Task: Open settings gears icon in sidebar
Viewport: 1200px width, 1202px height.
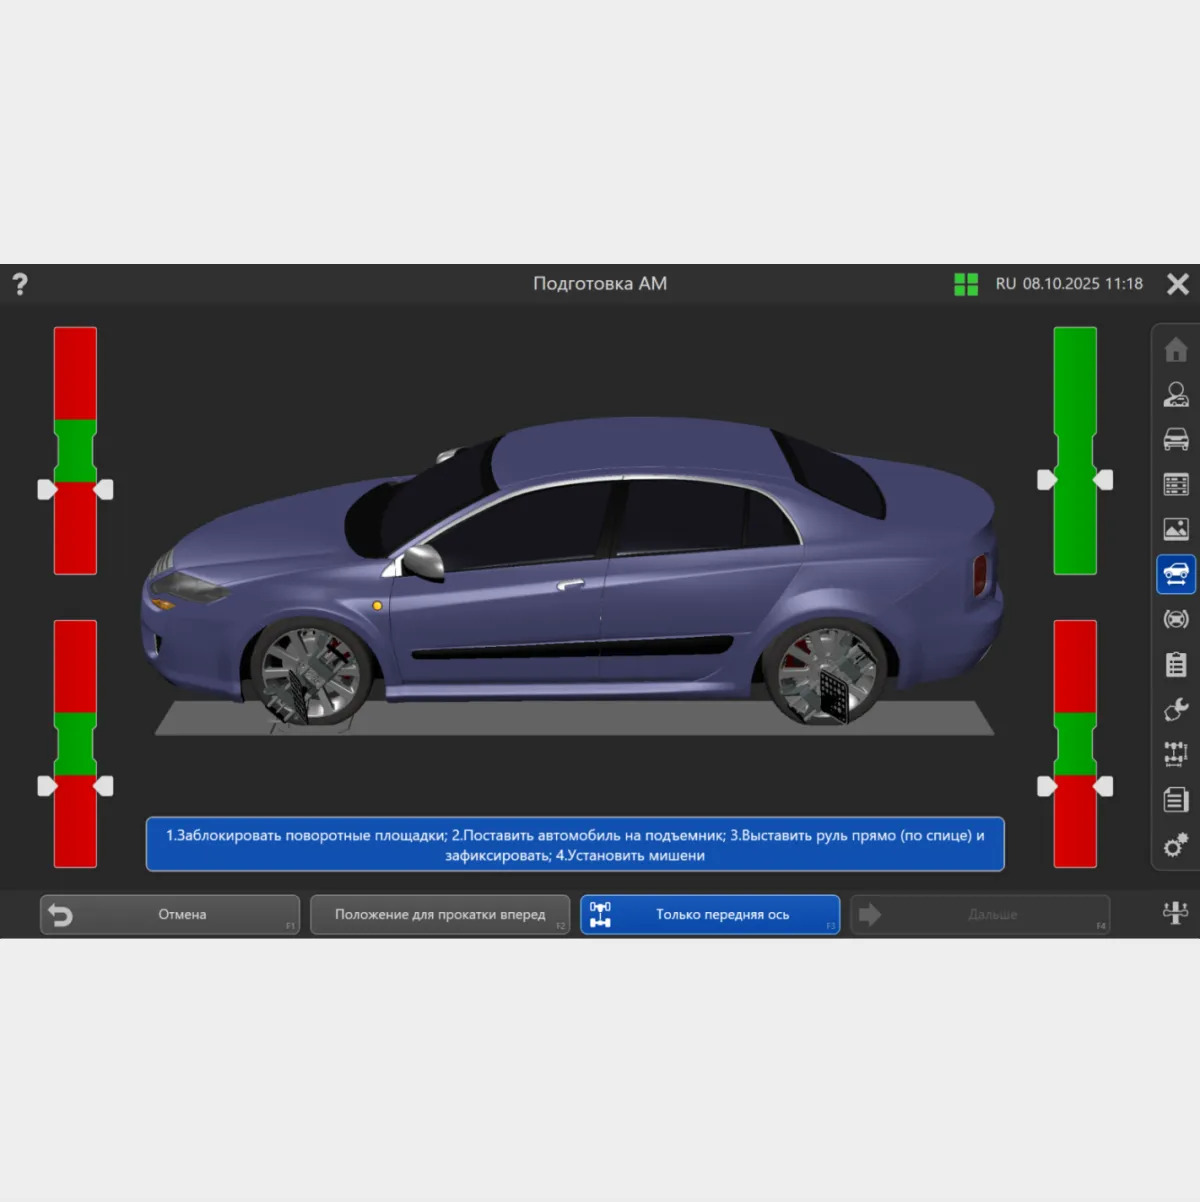Action: pos(1176,845)
